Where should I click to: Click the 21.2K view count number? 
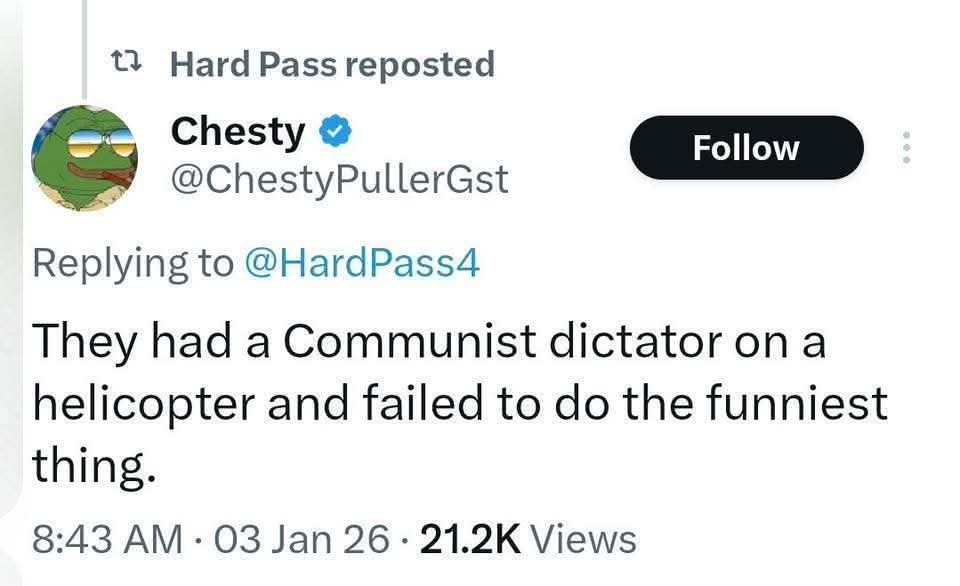click(470, 539)
